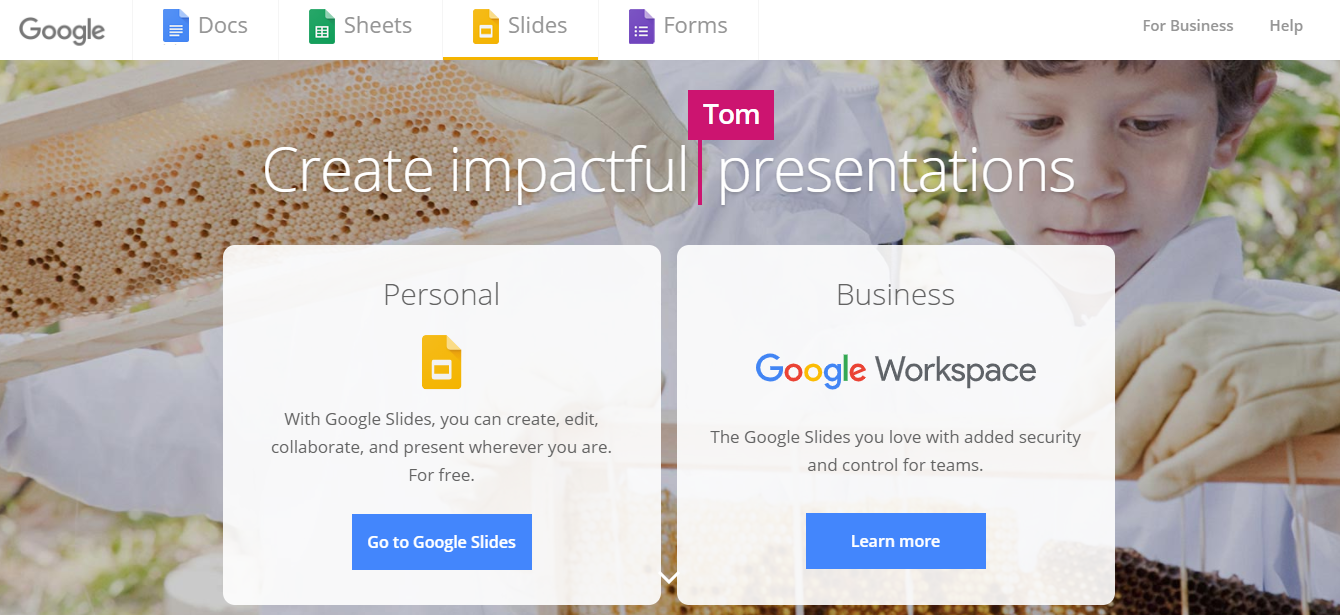The width and height of the screenshot is (1340, 615).
Task: Switch to the Sheets tab
Action: tap(377, 26)
